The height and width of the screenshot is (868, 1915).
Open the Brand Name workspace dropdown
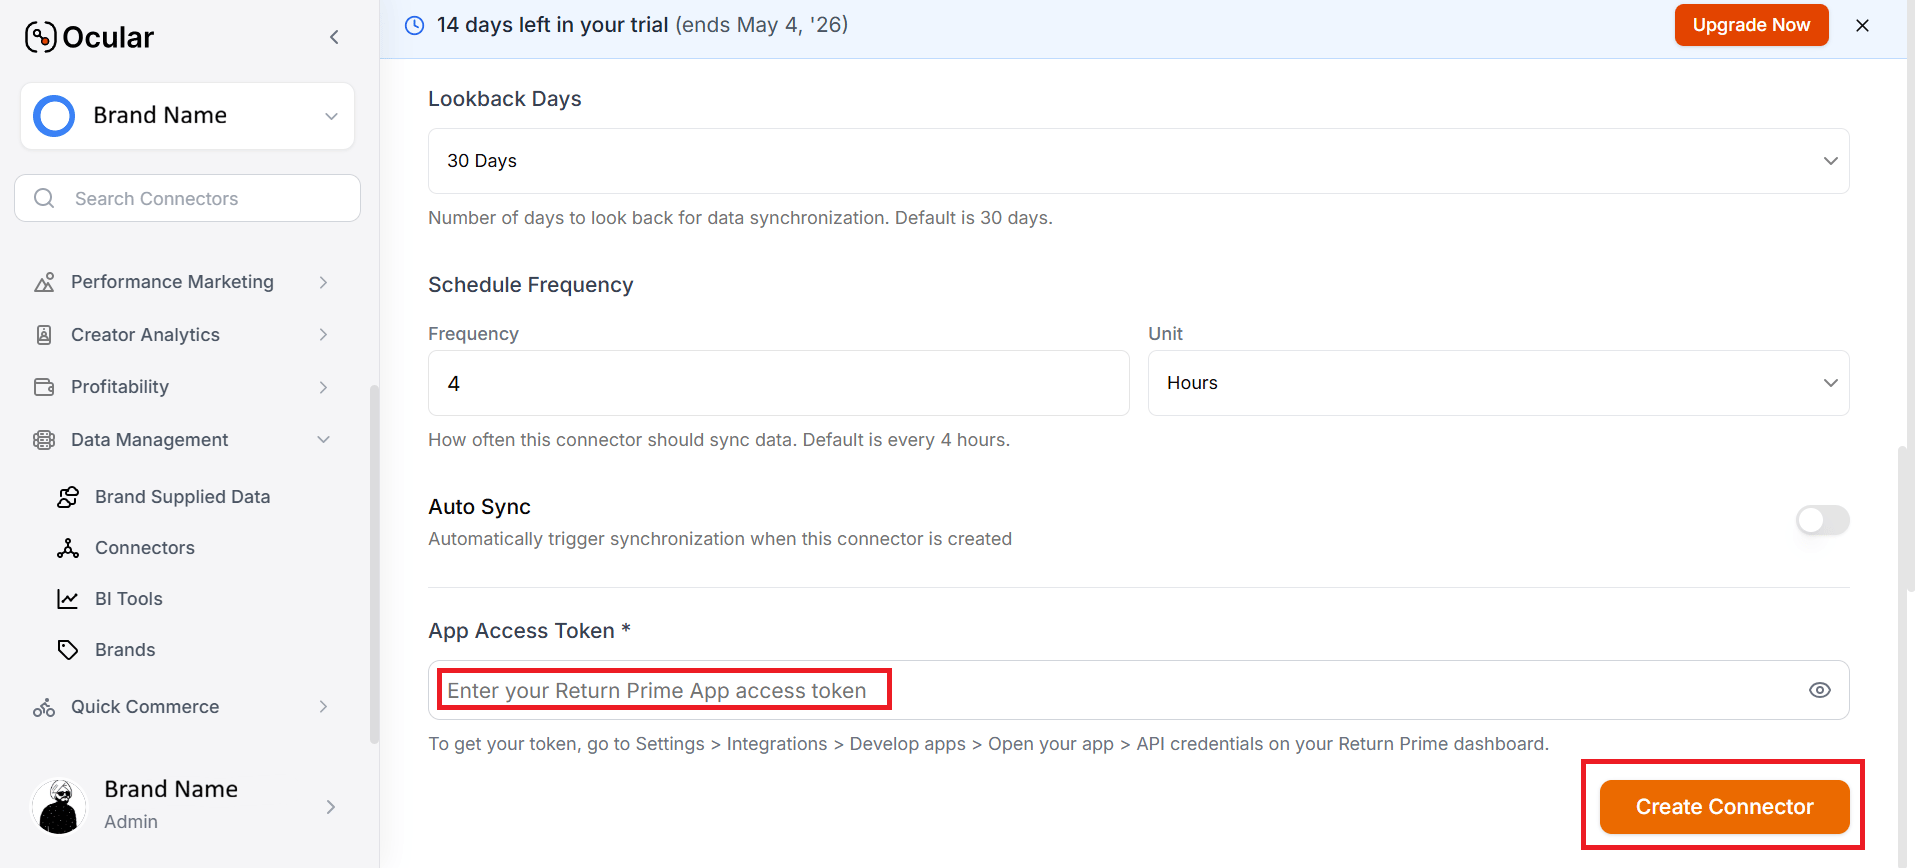click(x=187, y=116)
